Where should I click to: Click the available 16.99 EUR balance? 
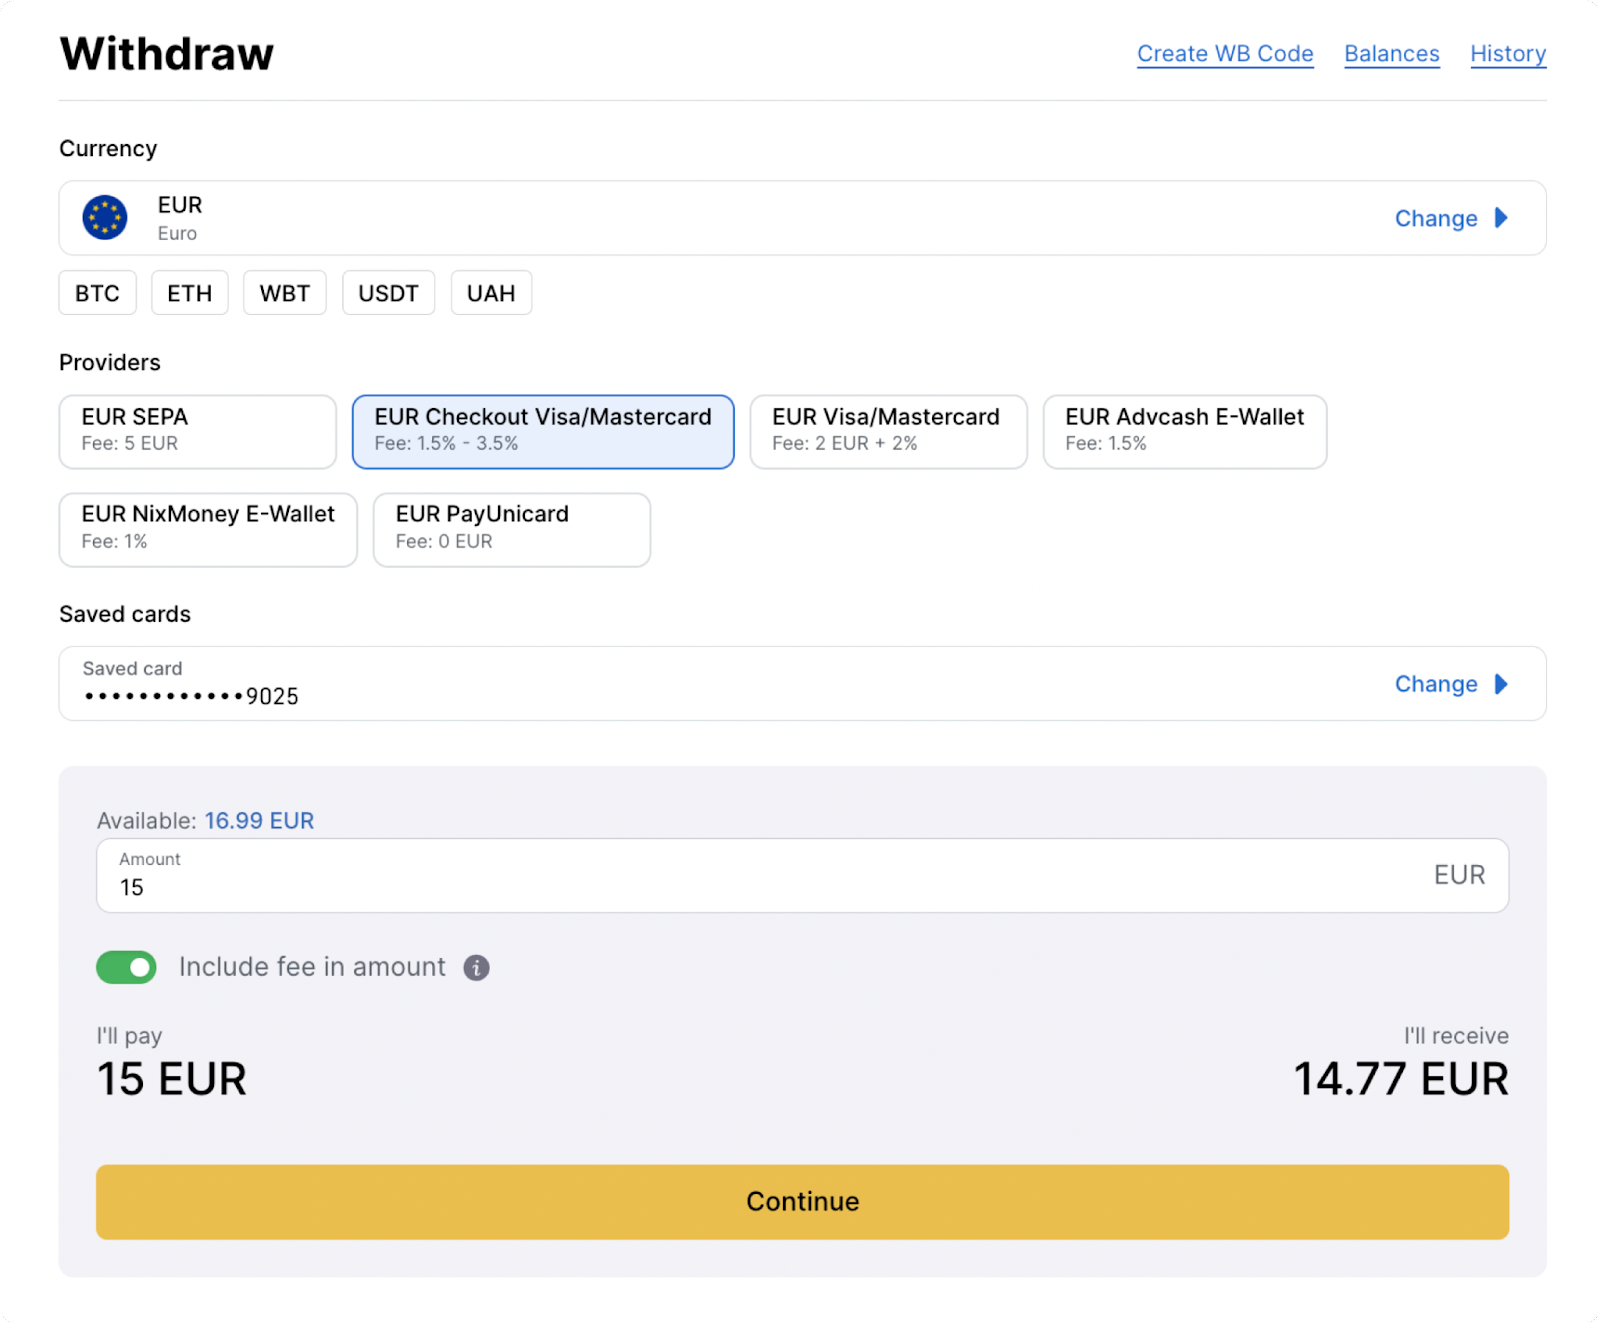[x=259, y=821]
